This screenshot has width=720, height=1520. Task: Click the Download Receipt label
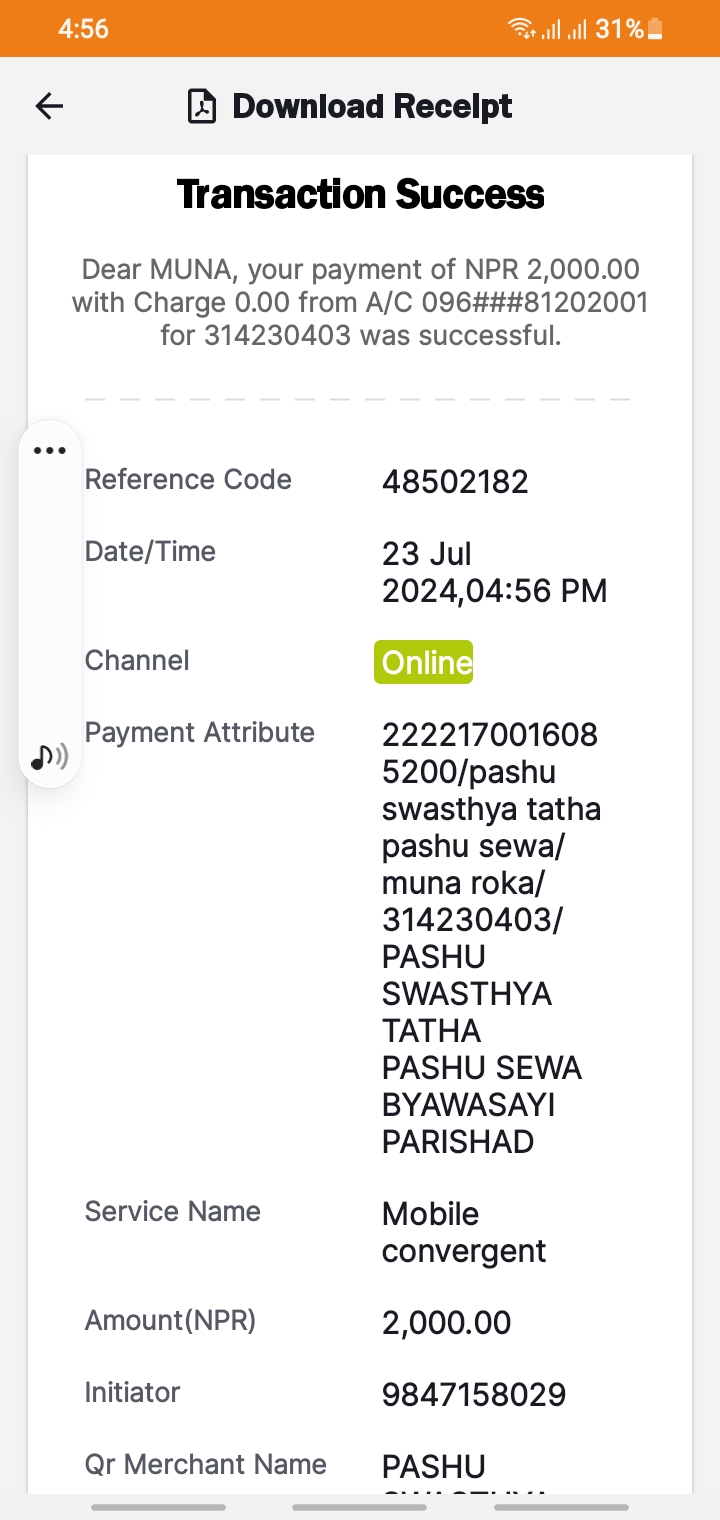(x=372, y=106)
